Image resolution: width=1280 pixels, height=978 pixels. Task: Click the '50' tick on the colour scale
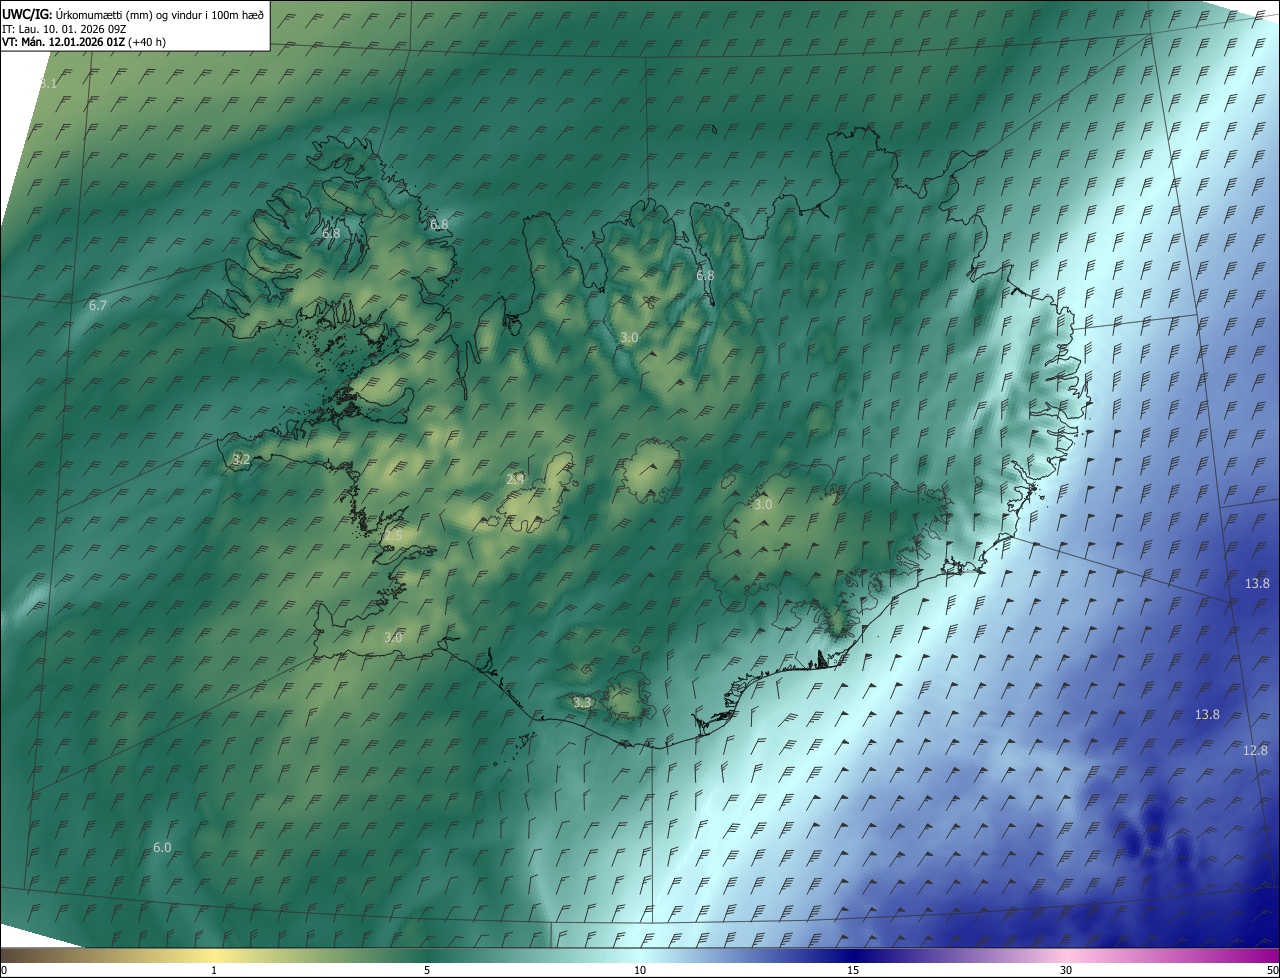[x=1272, y=970]
